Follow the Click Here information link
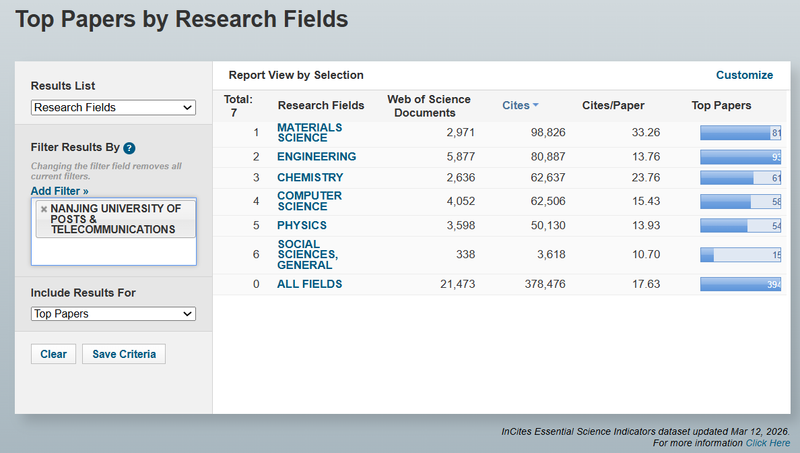Viewport: 800px width, 453px height. click(x=767, y=442)
